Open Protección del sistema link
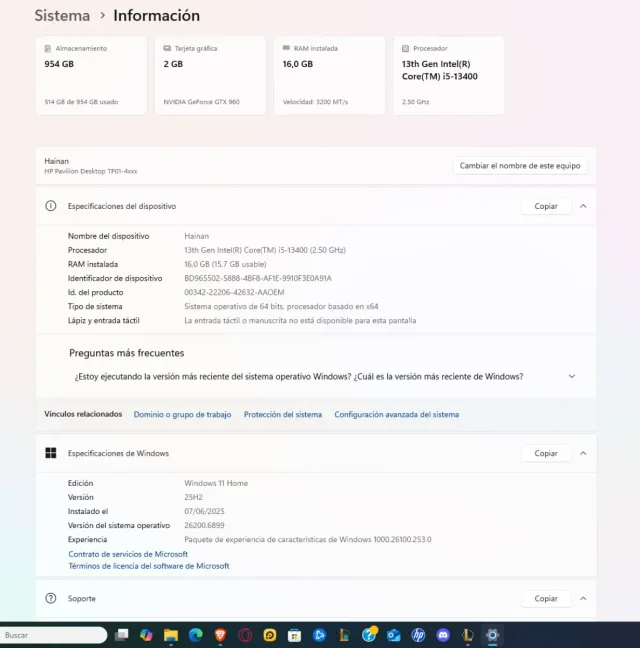This screenshot has height=648, width=640. coord(283,414)
